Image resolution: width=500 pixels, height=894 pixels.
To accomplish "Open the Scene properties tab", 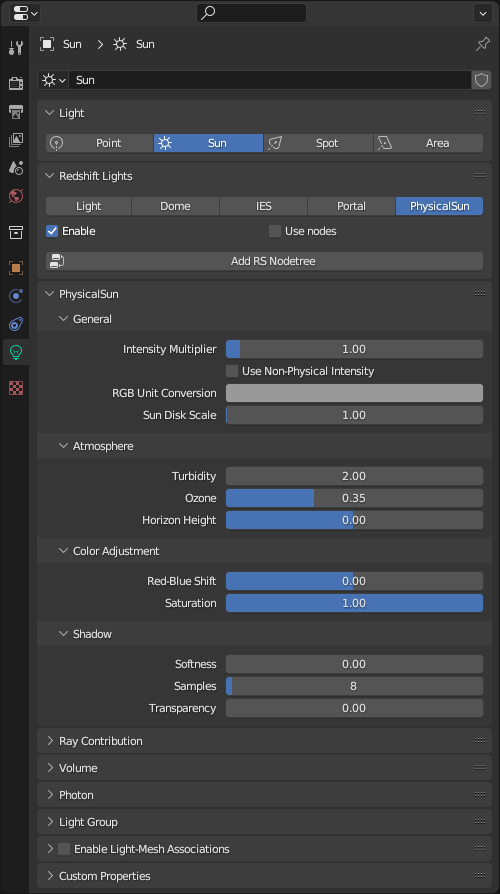I will 15,168.
